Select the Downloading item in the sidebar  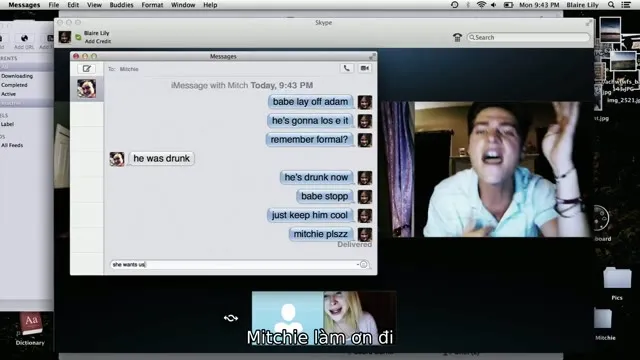17,76
